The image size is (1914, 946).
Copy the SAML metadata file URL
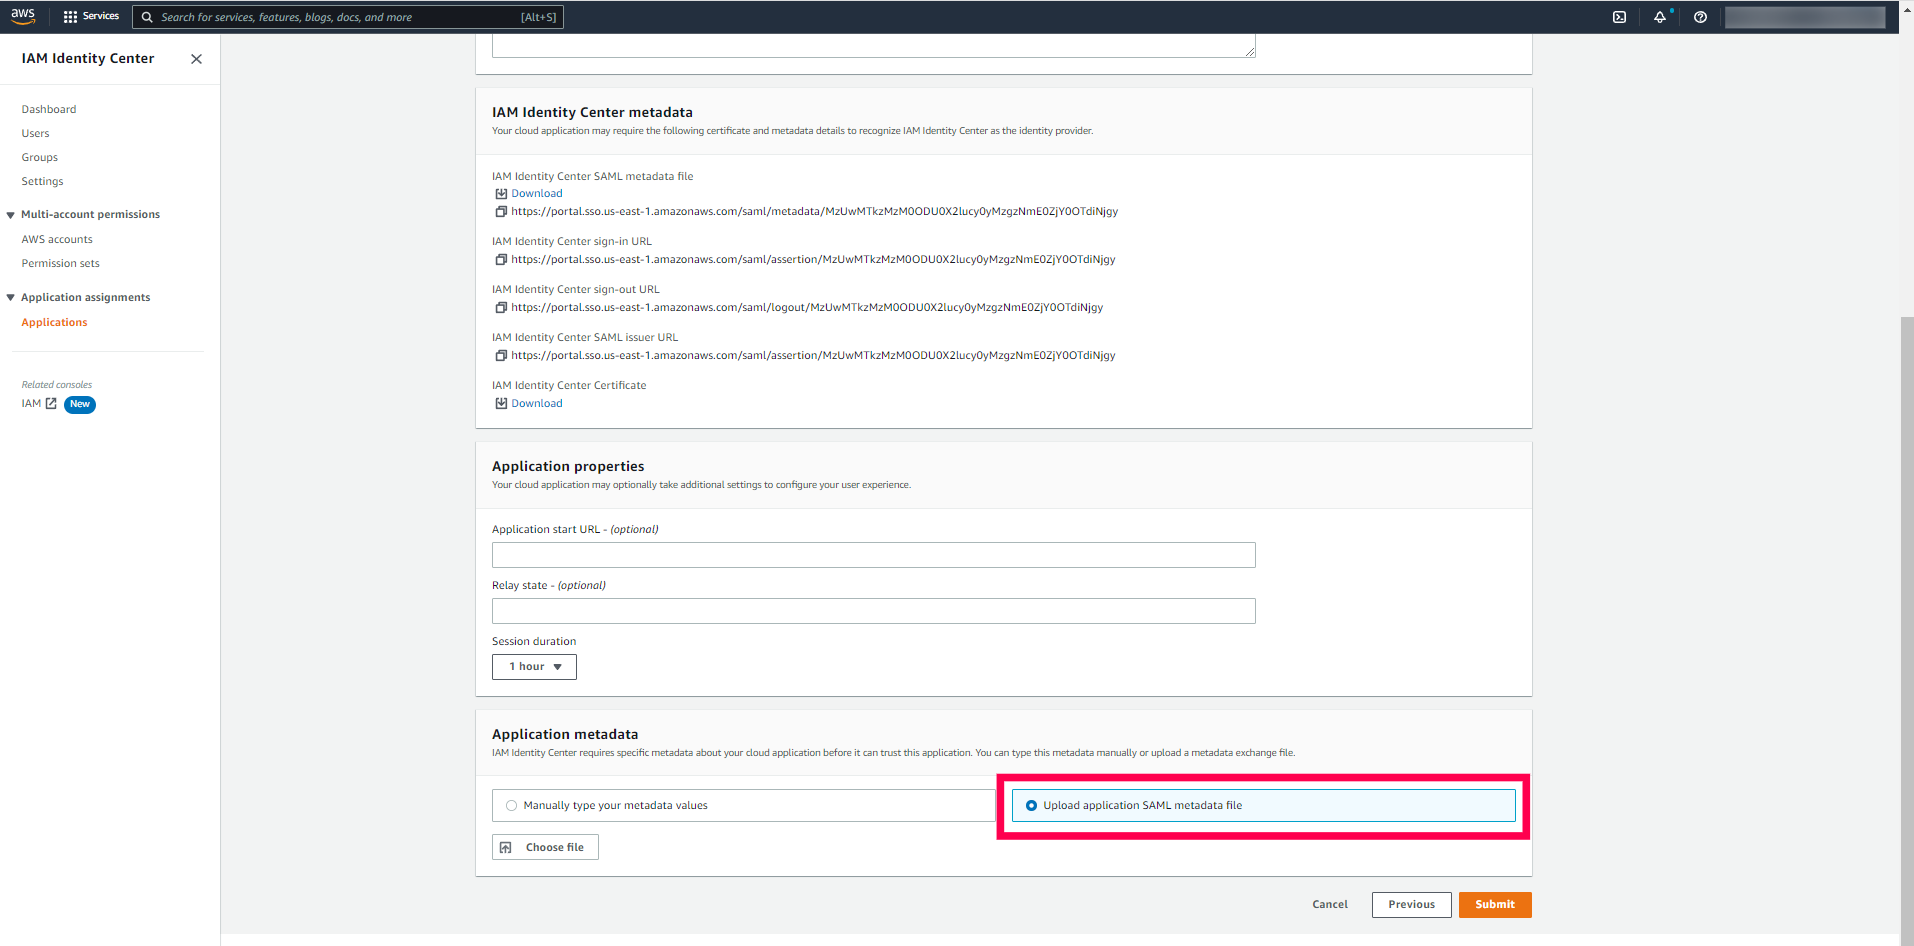pyautogui.click(x=501, y=212)
